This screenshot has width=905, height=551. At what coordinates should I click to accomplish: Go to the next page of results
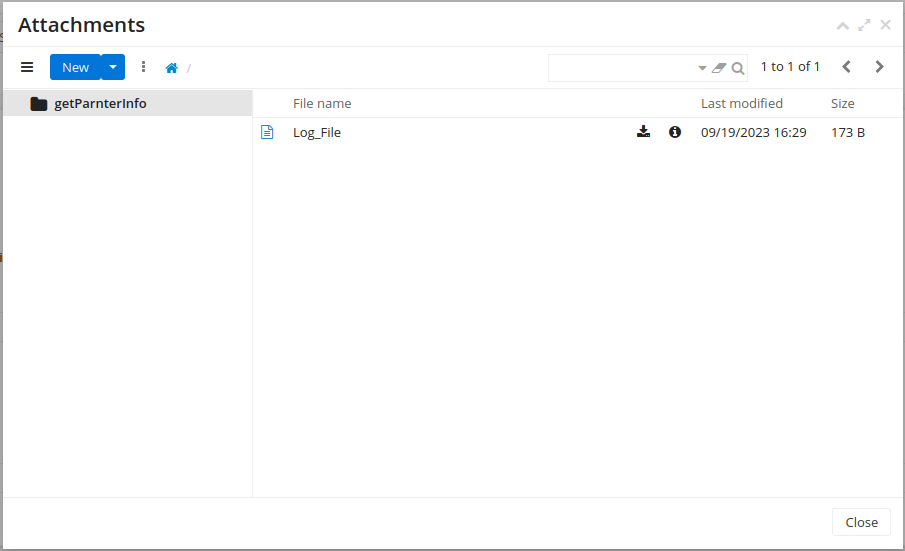click(x=880, y=67)
